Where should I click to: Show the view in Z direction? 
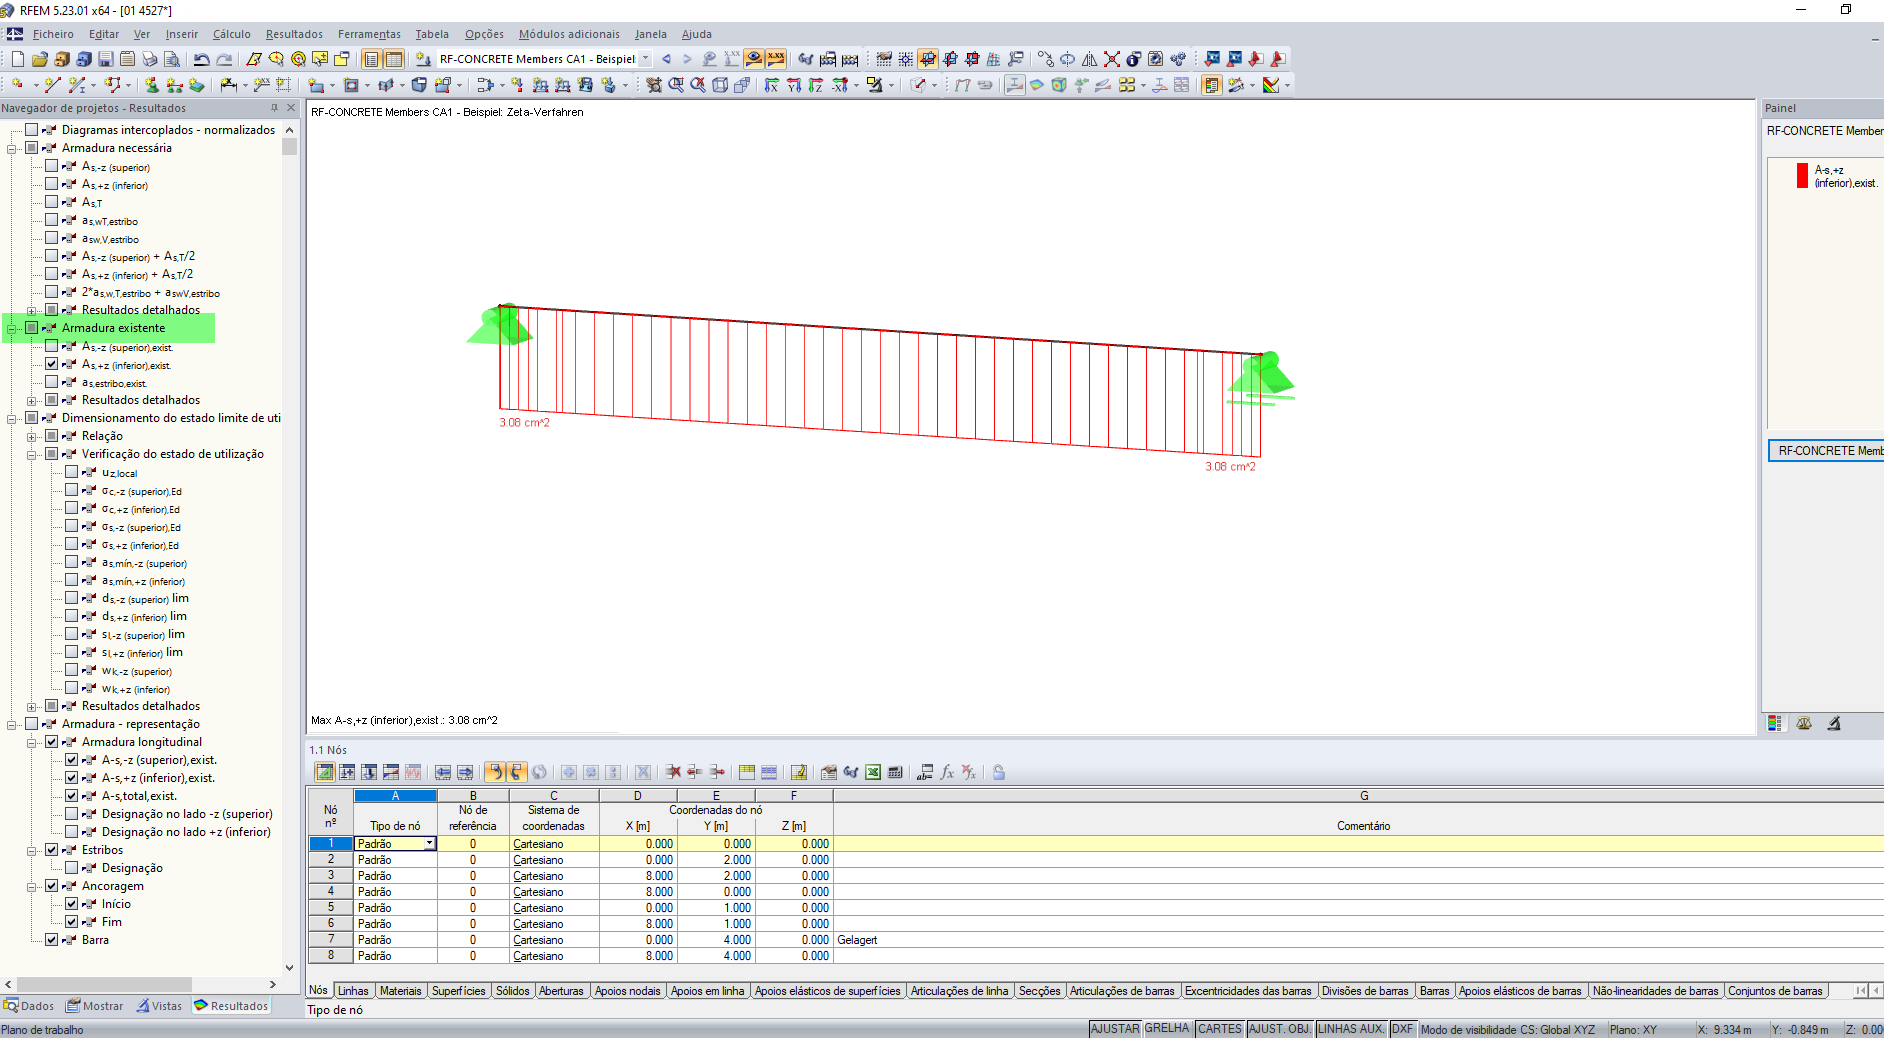click(x=816, y=85)
